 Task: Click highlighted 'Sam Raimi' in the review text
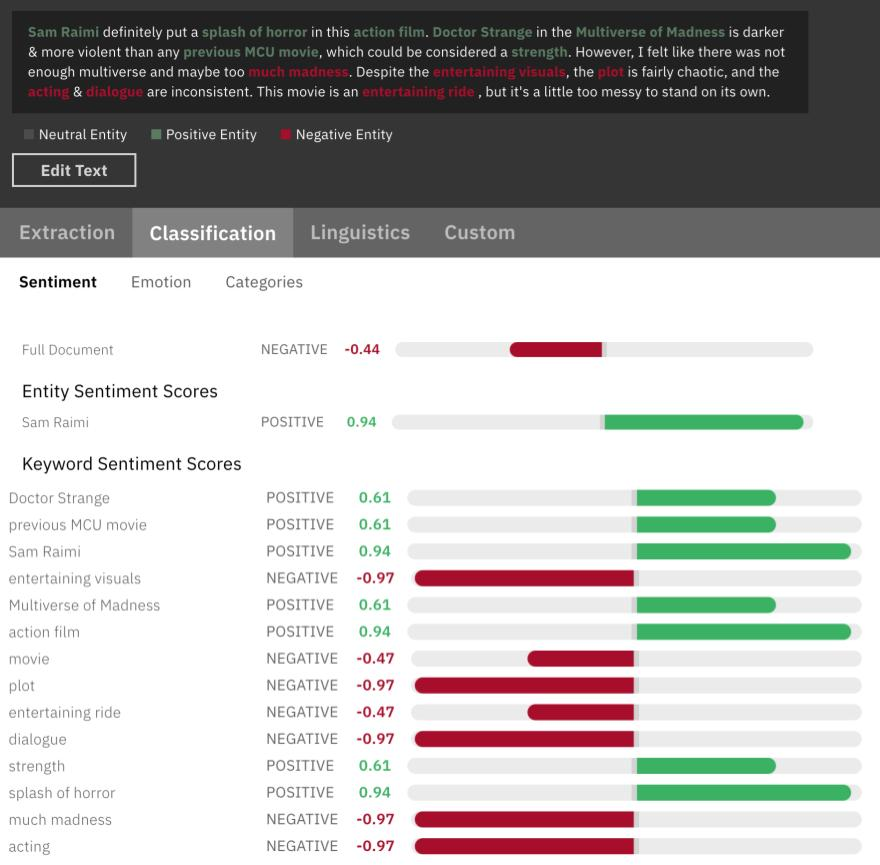(x=63, y=32)
